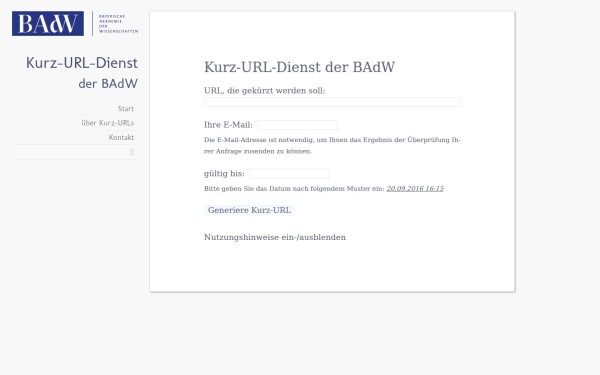The image size is (600, 375).
Task: Open the über Kurz-URLs page
Action: click(108, 123)
